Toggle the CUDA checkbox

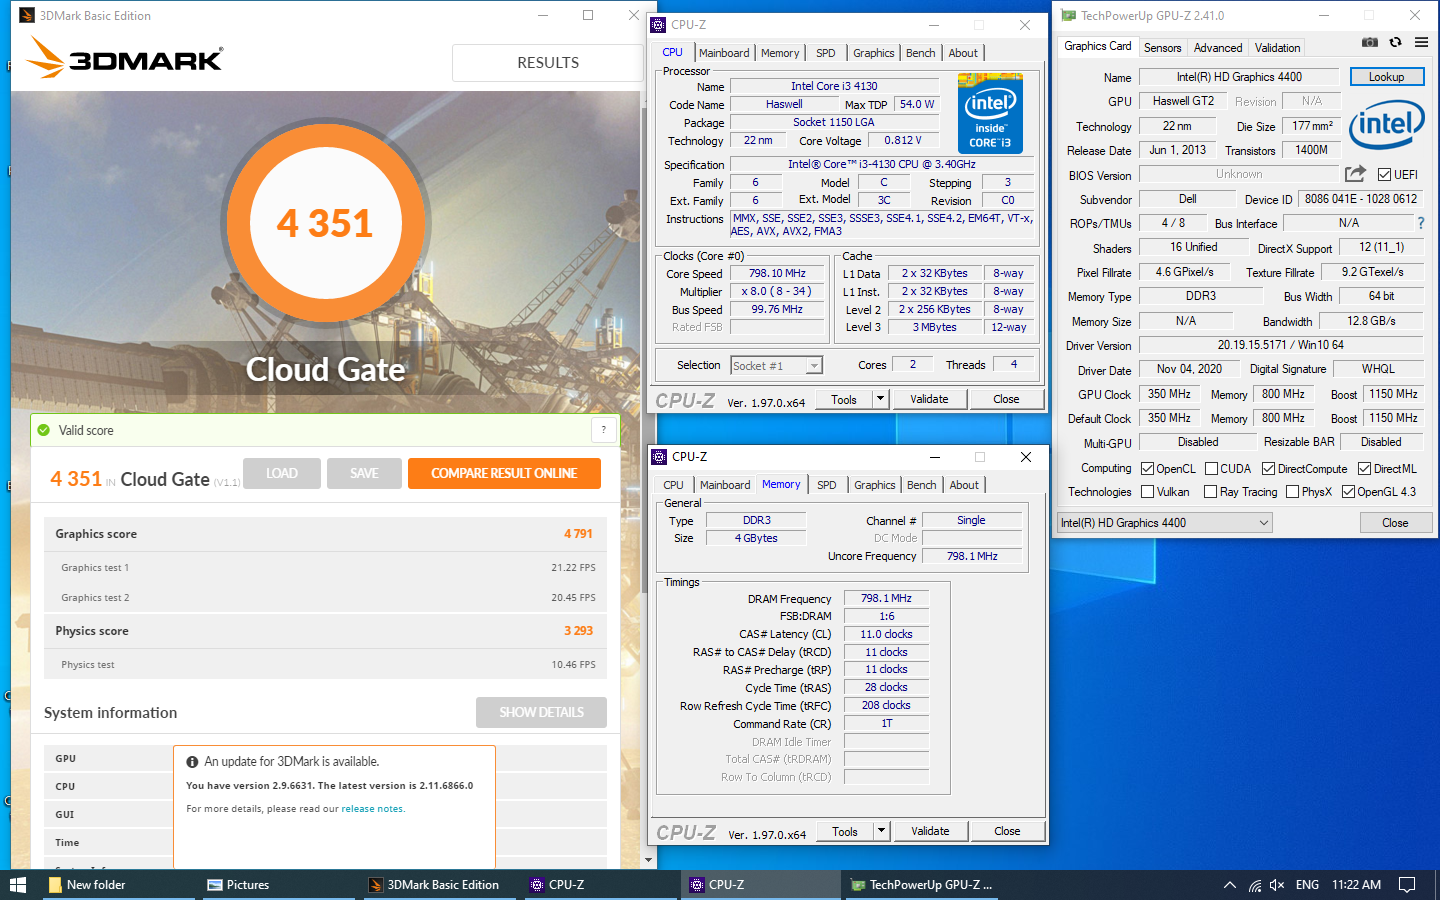point(1211,468)
